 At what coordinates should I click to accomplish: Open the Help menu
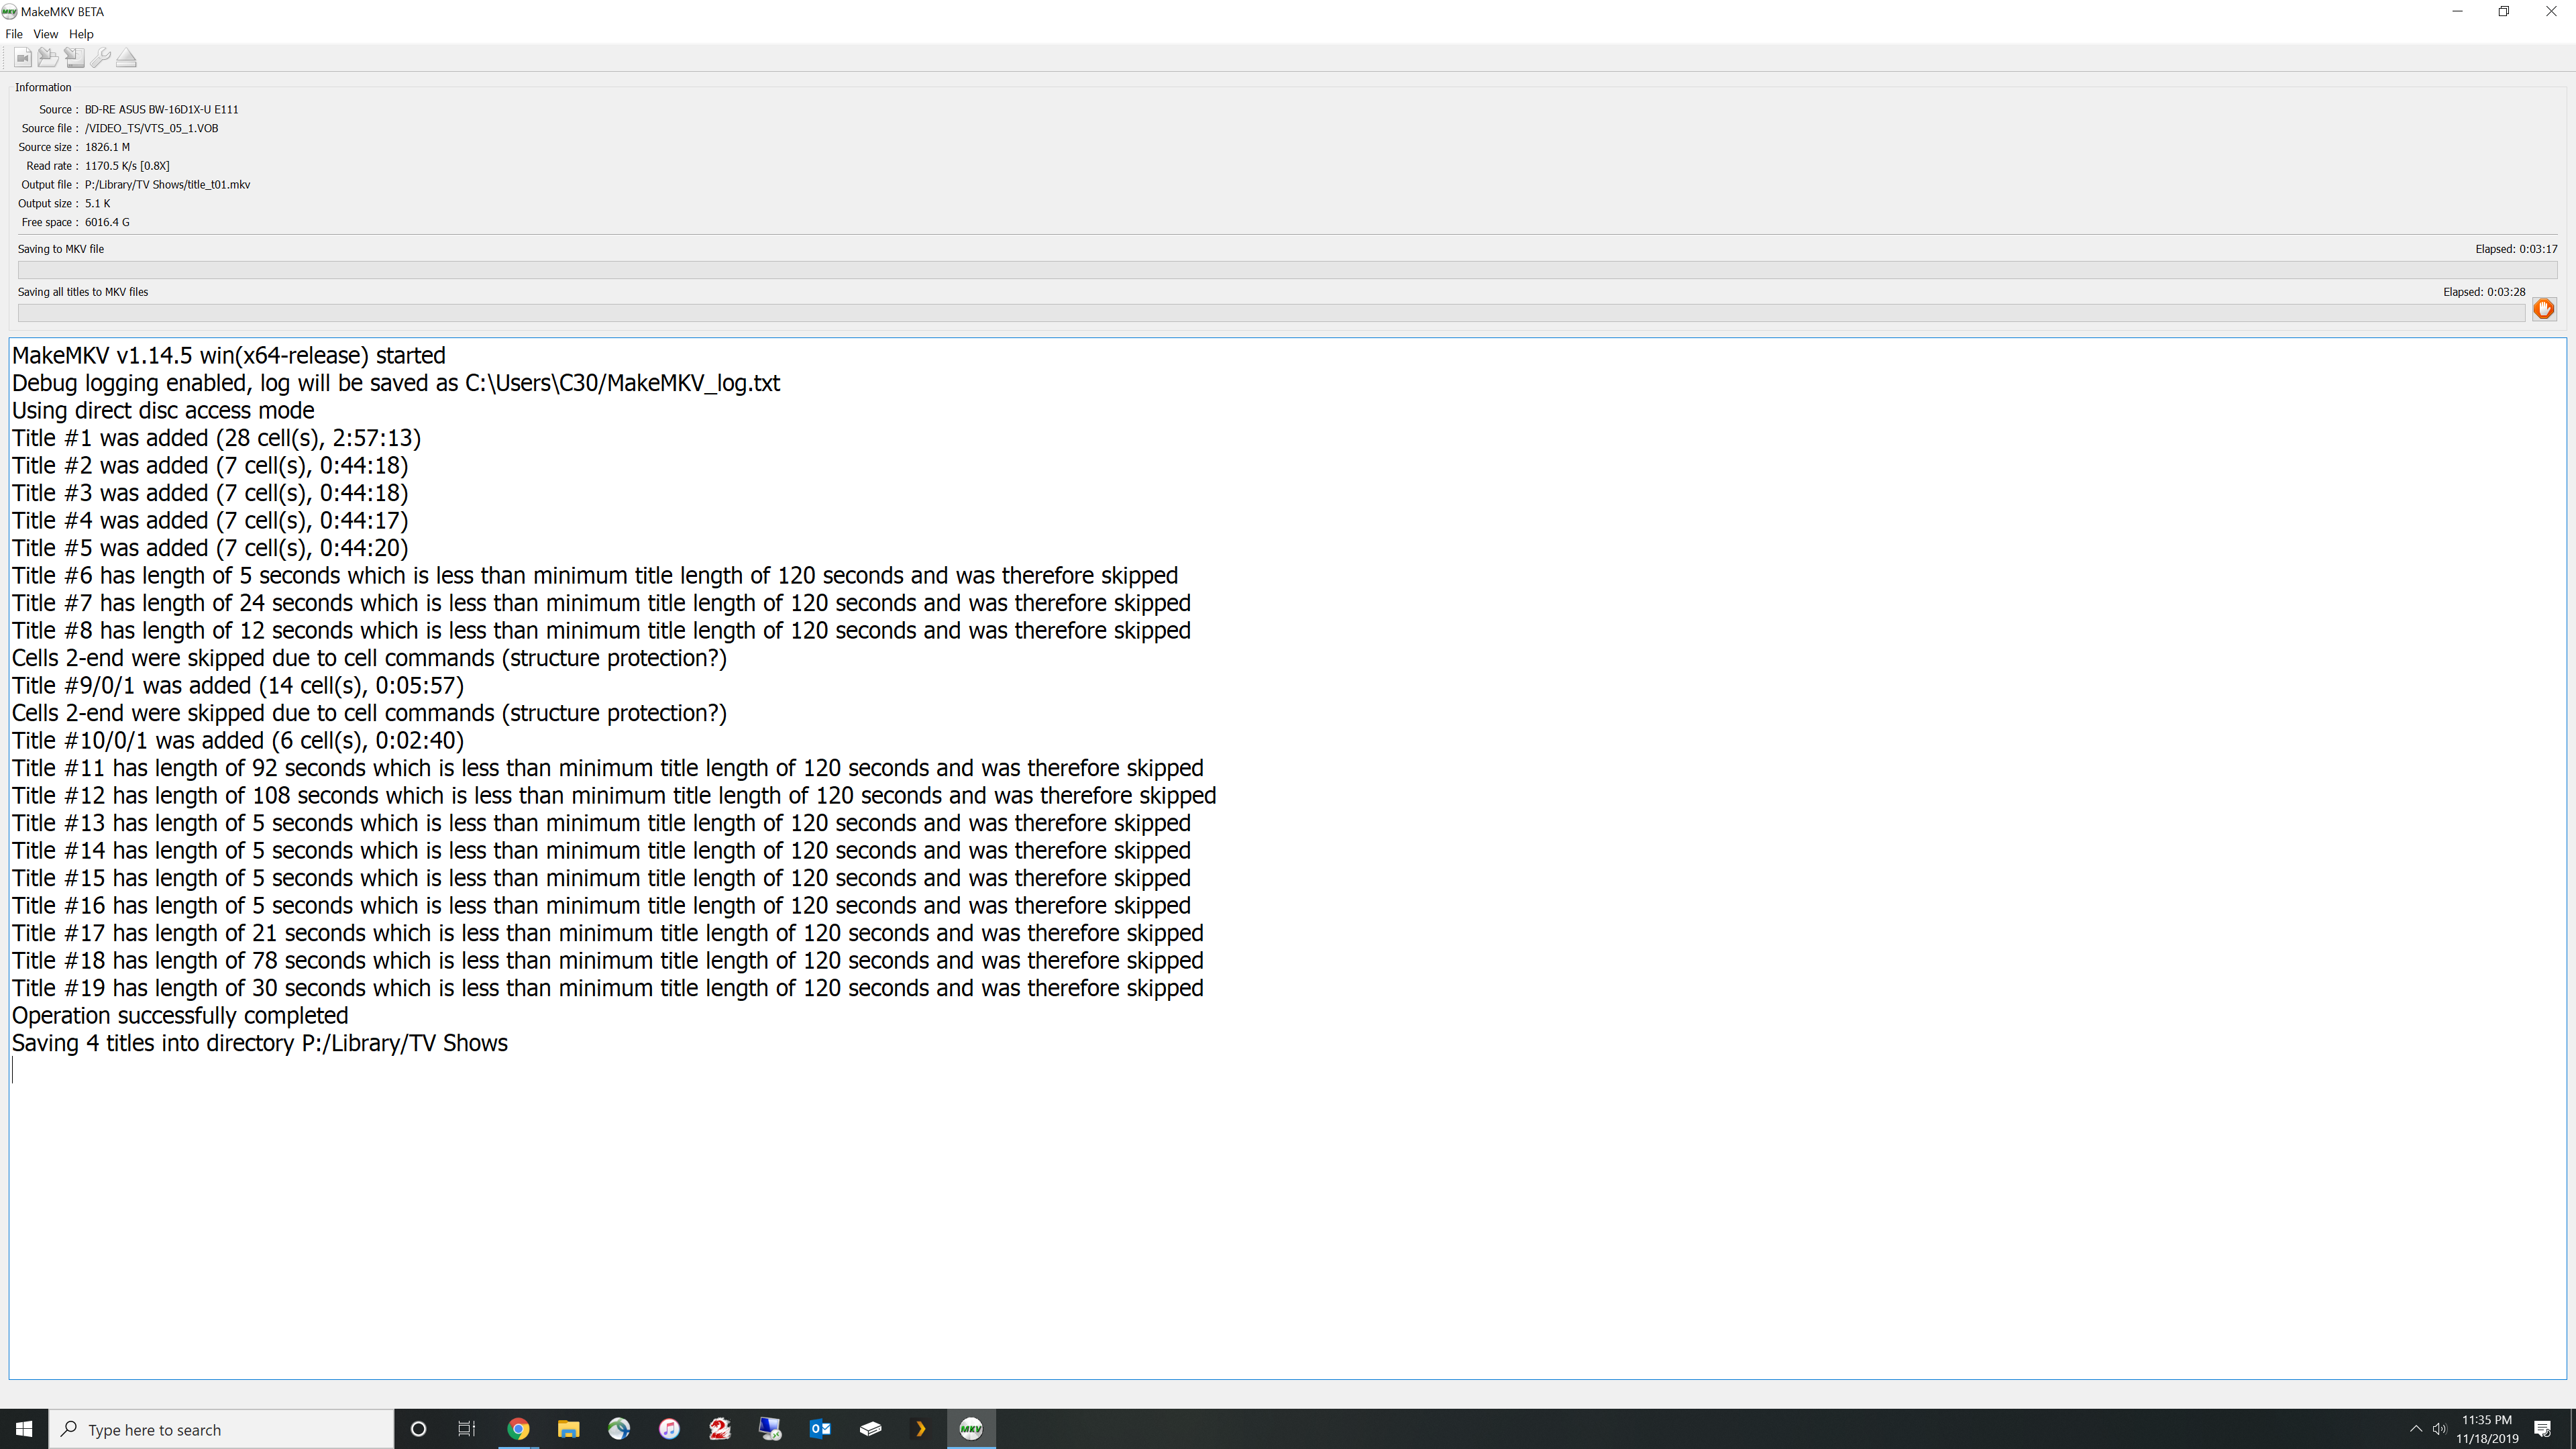tap(80, 34)
